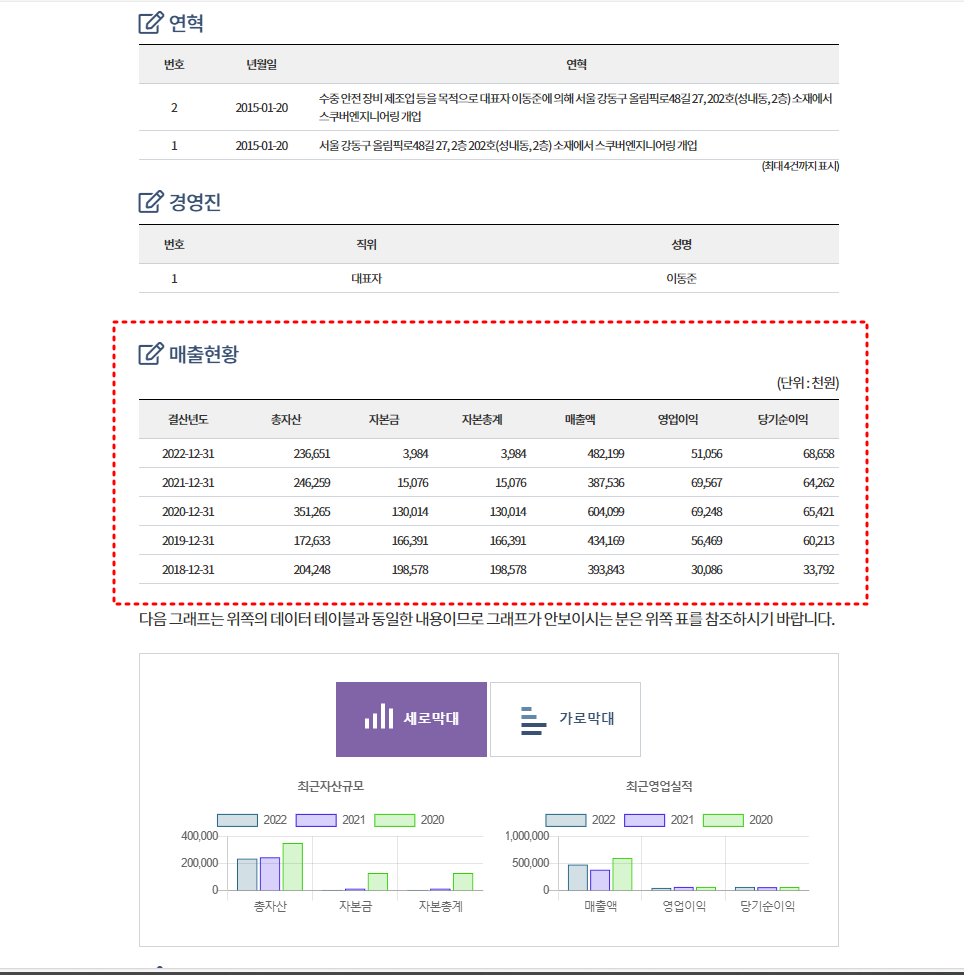Click the 33,792 net income value
The height and width of the screenshot is (975, 964).
click(x=818, y=570)
